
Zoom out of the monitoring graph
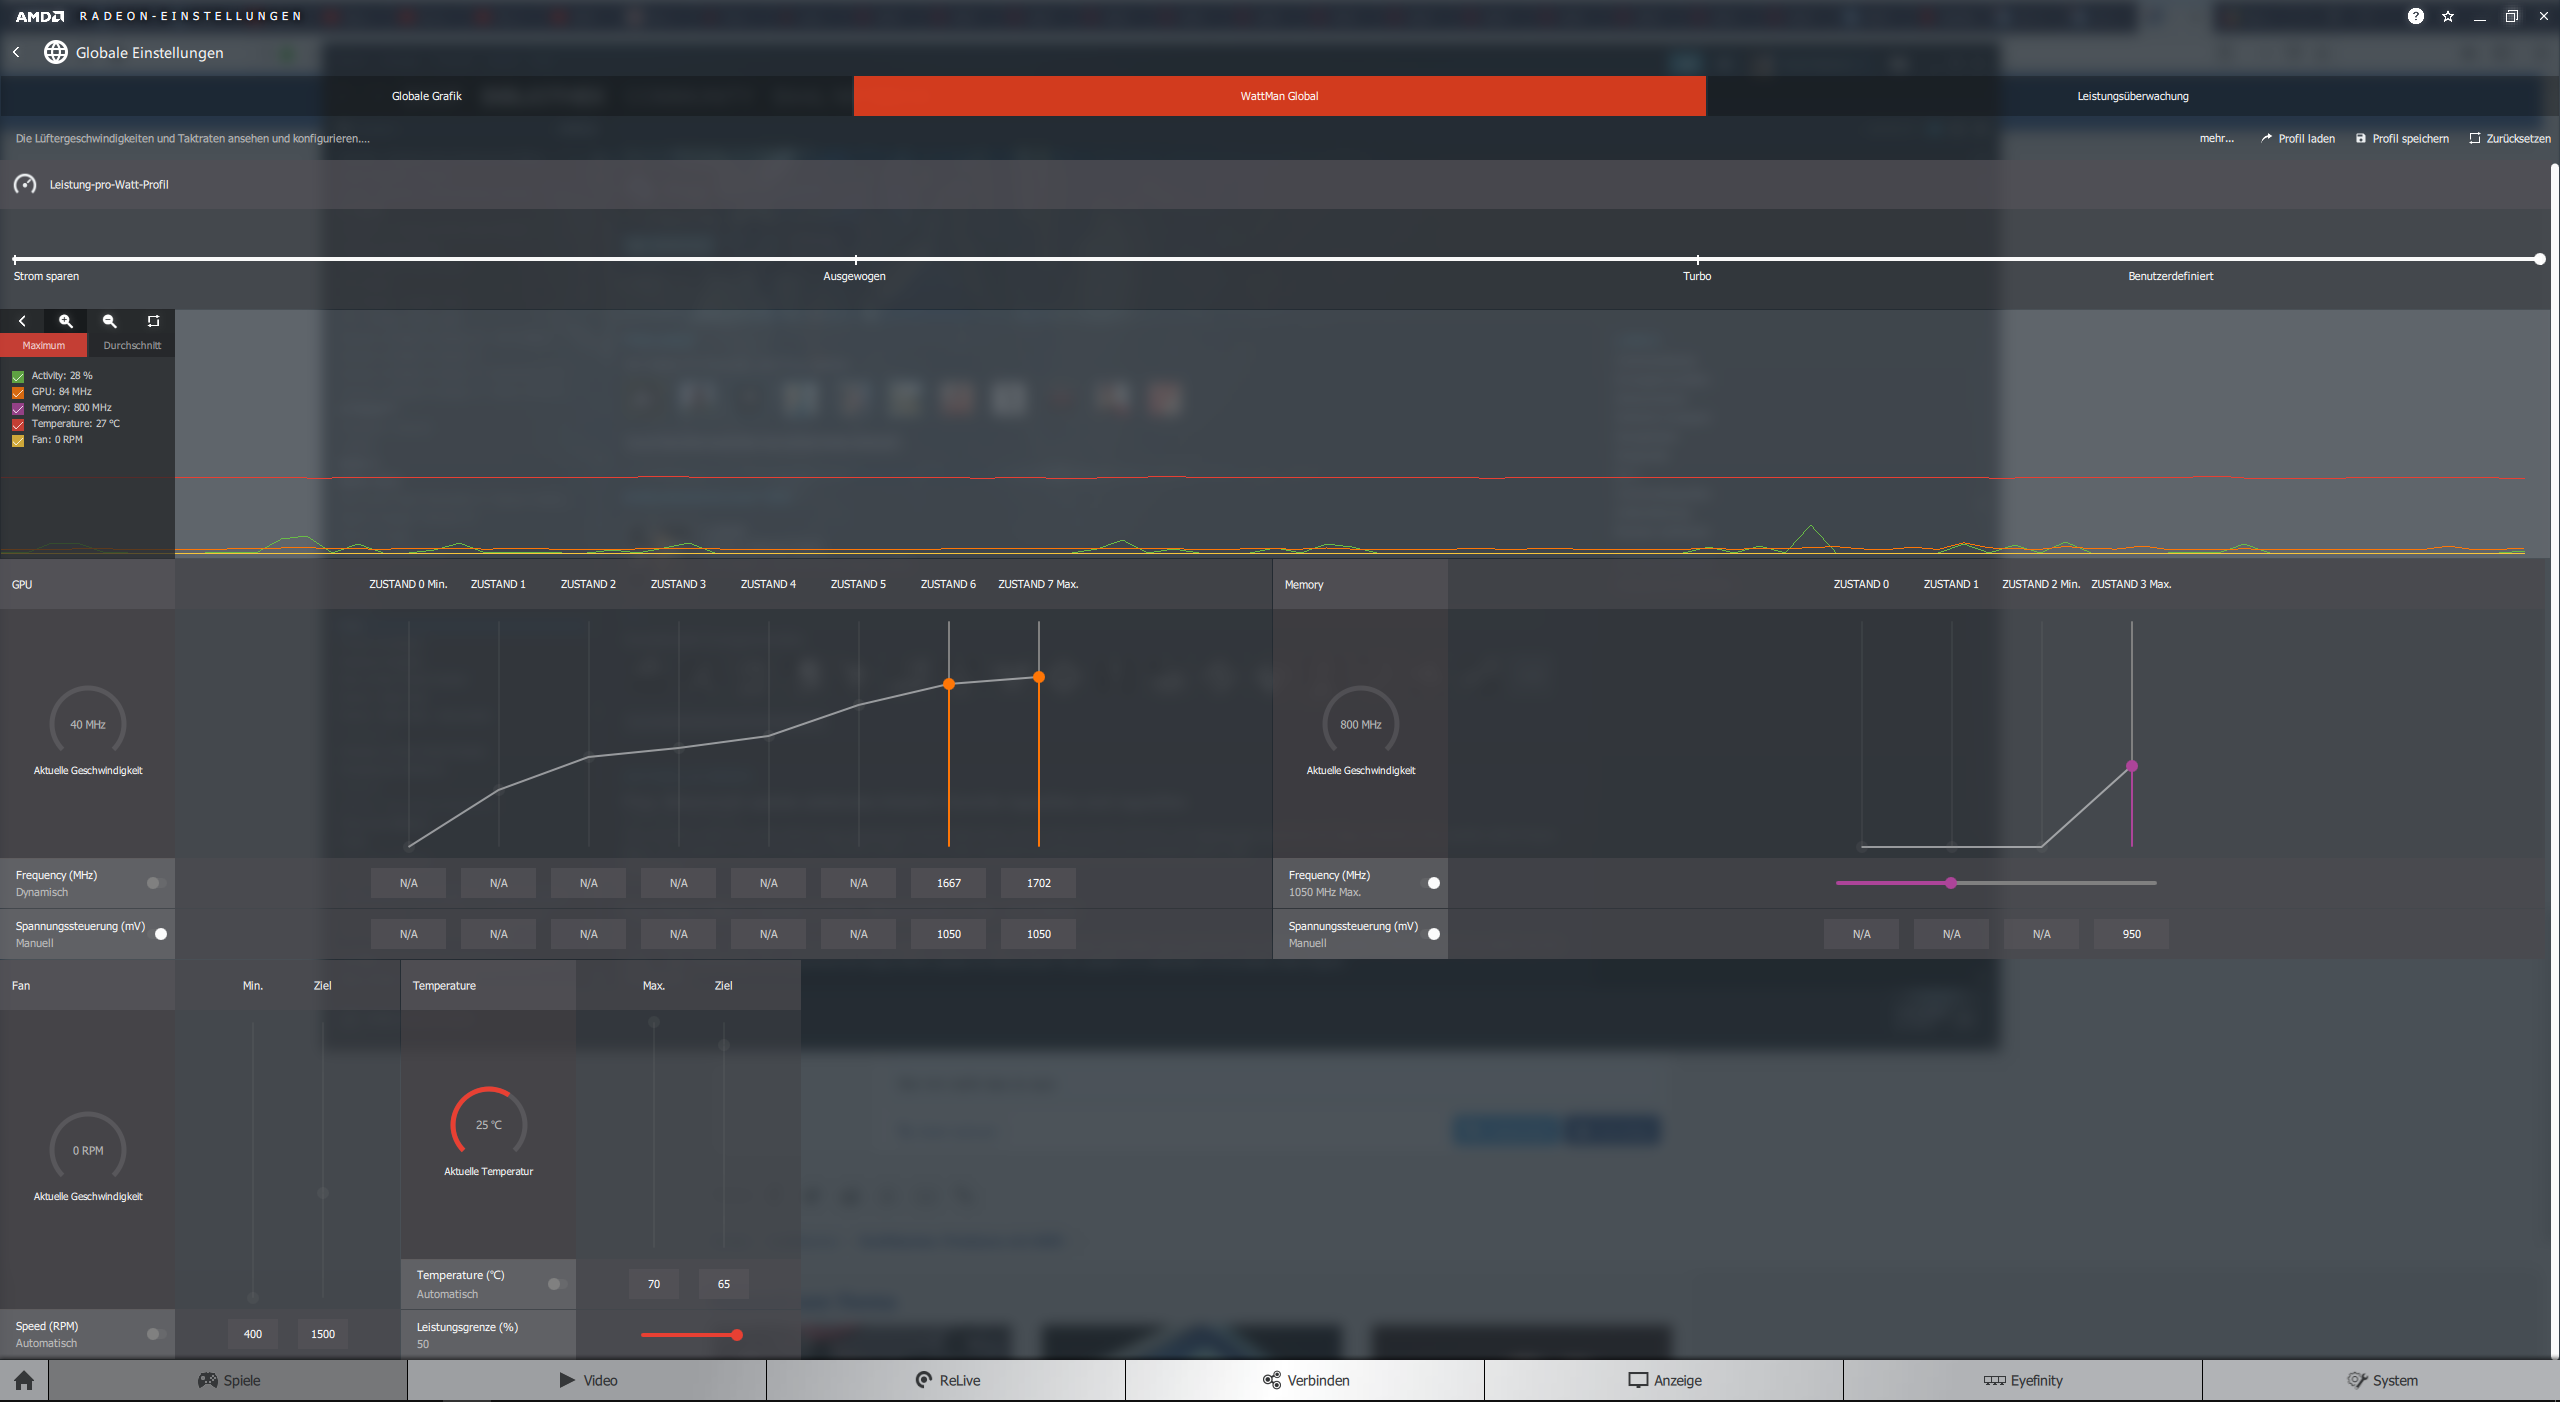tap(110, 321)
